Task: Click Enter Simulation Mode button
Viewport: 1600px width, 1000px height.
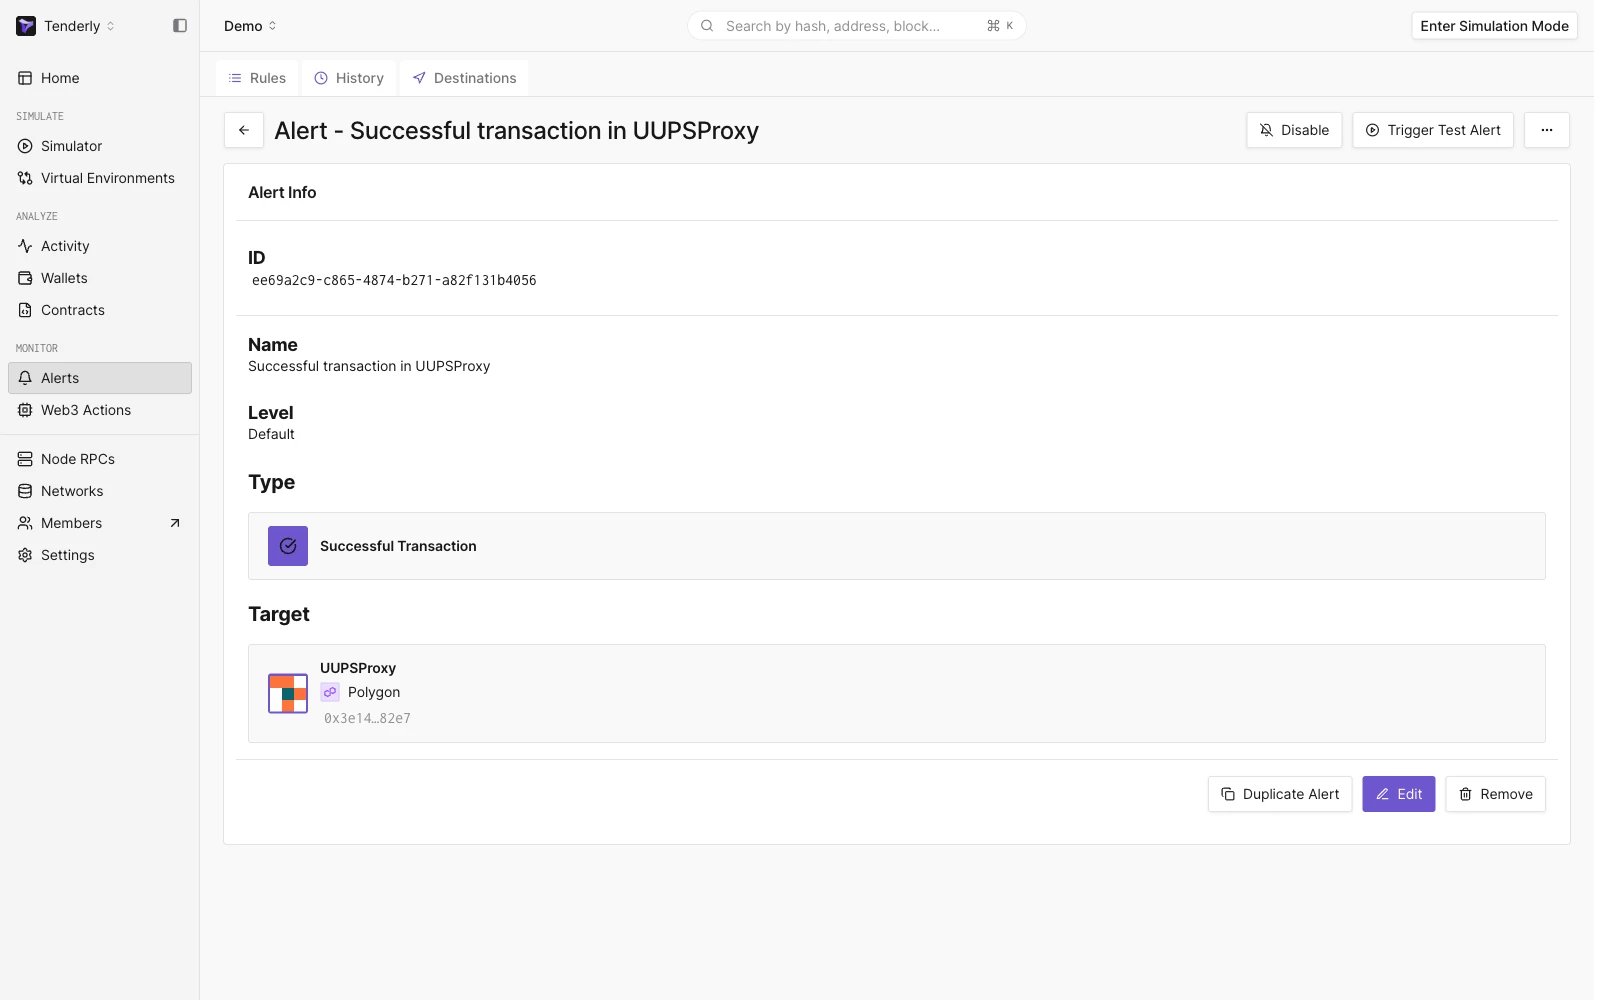Action: [x=1494, y=26]
